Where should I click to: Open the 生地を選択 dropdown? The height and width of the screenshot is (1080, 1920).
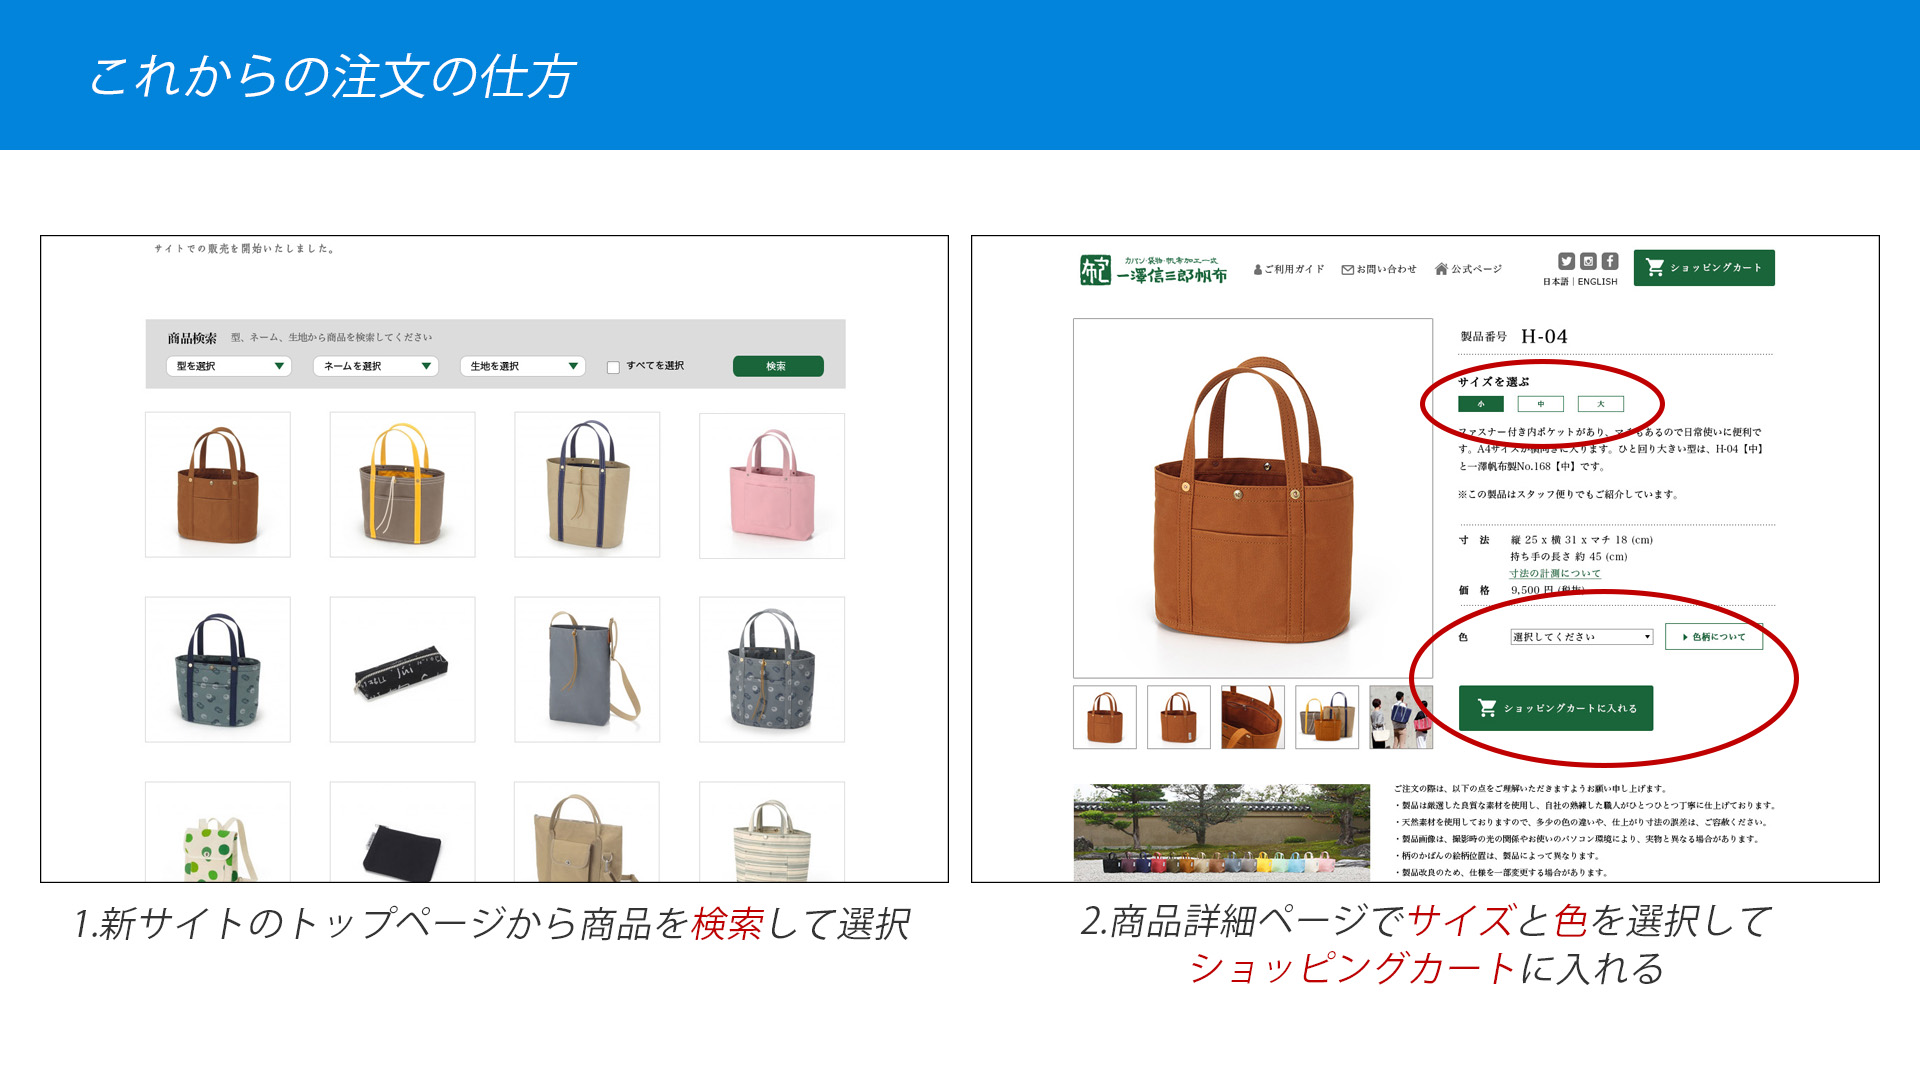coord(522,366)
